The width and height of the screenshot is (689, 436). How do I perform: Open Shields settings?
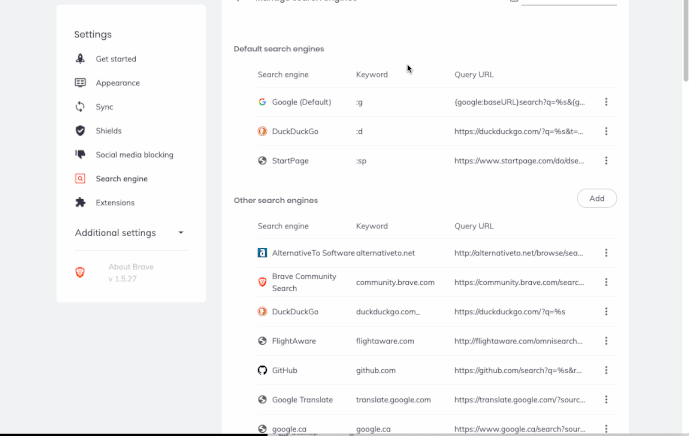[x=109, y=131]
